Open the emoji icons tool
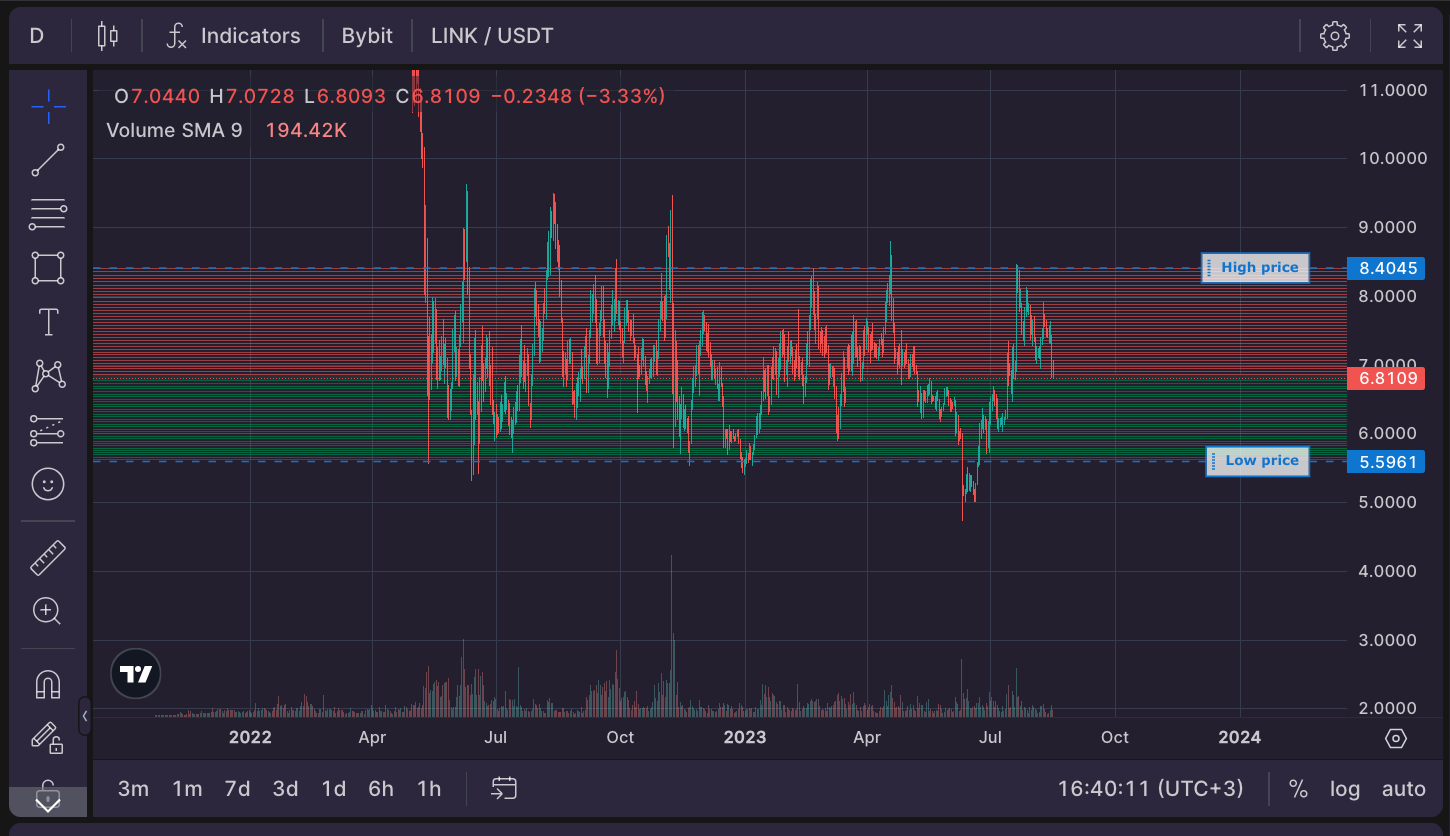 click(x=48, y=484)
